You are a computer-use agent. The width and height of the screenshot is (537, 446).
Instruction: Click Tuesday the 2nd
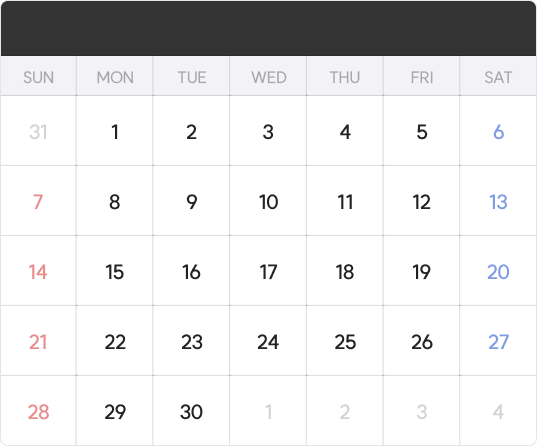(x=191, y=132)
